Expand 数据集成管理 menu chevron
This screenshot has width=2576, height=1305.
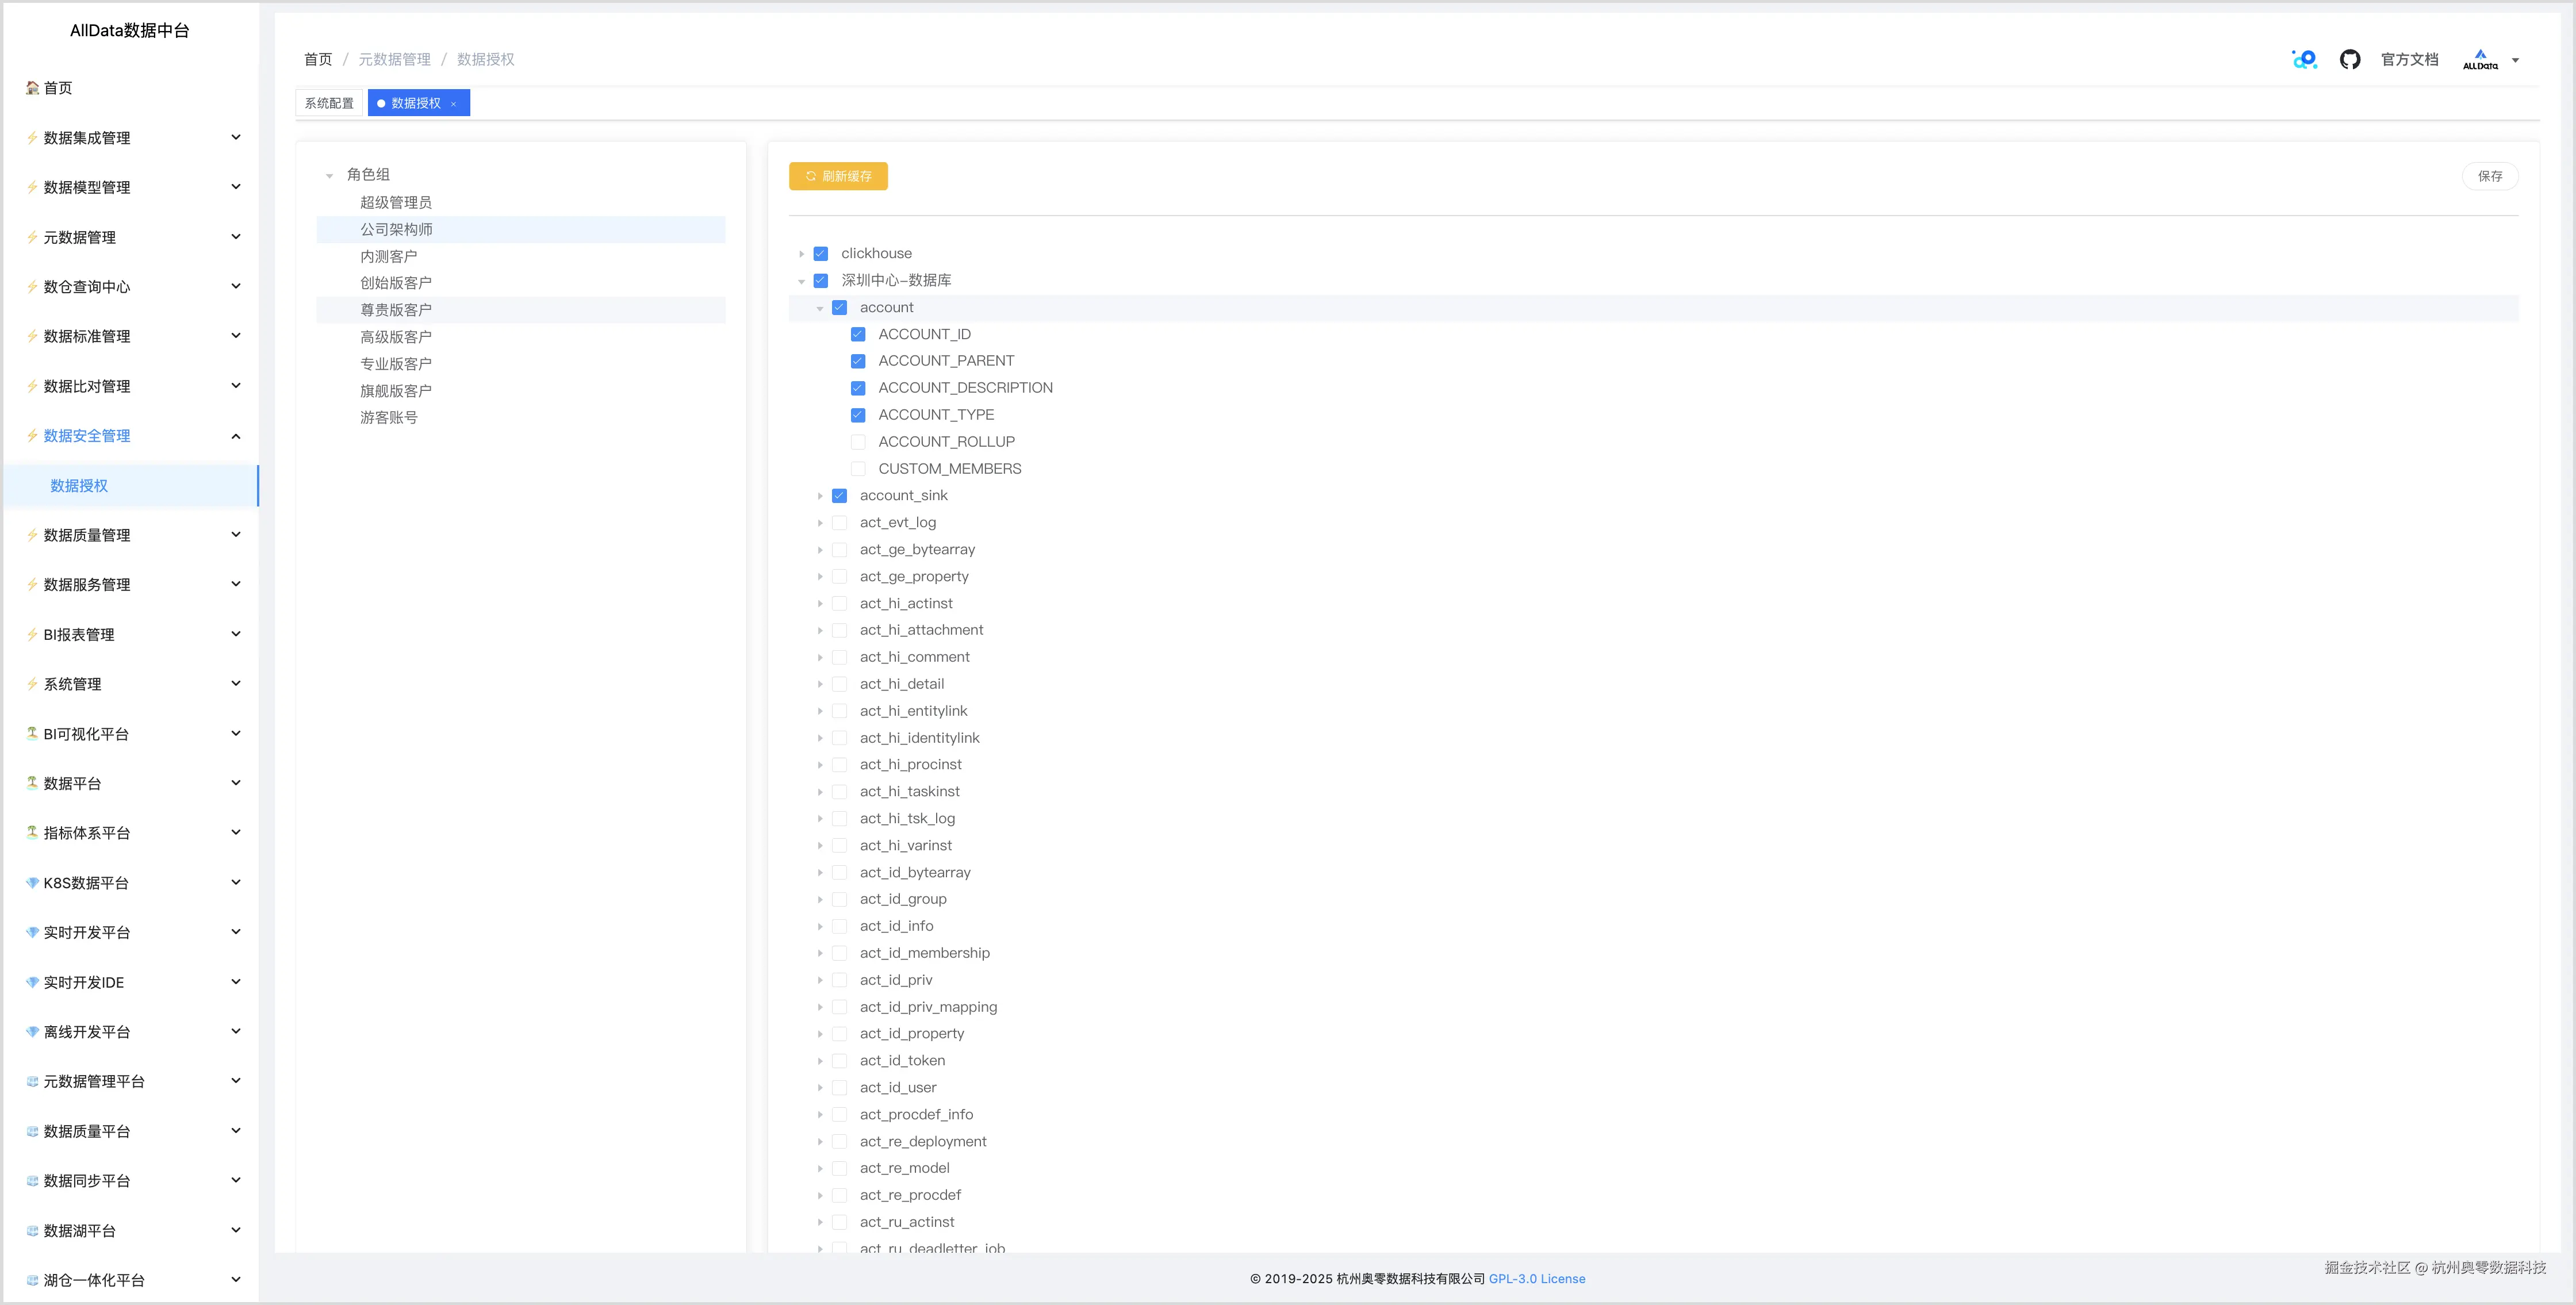click(236, 138)
